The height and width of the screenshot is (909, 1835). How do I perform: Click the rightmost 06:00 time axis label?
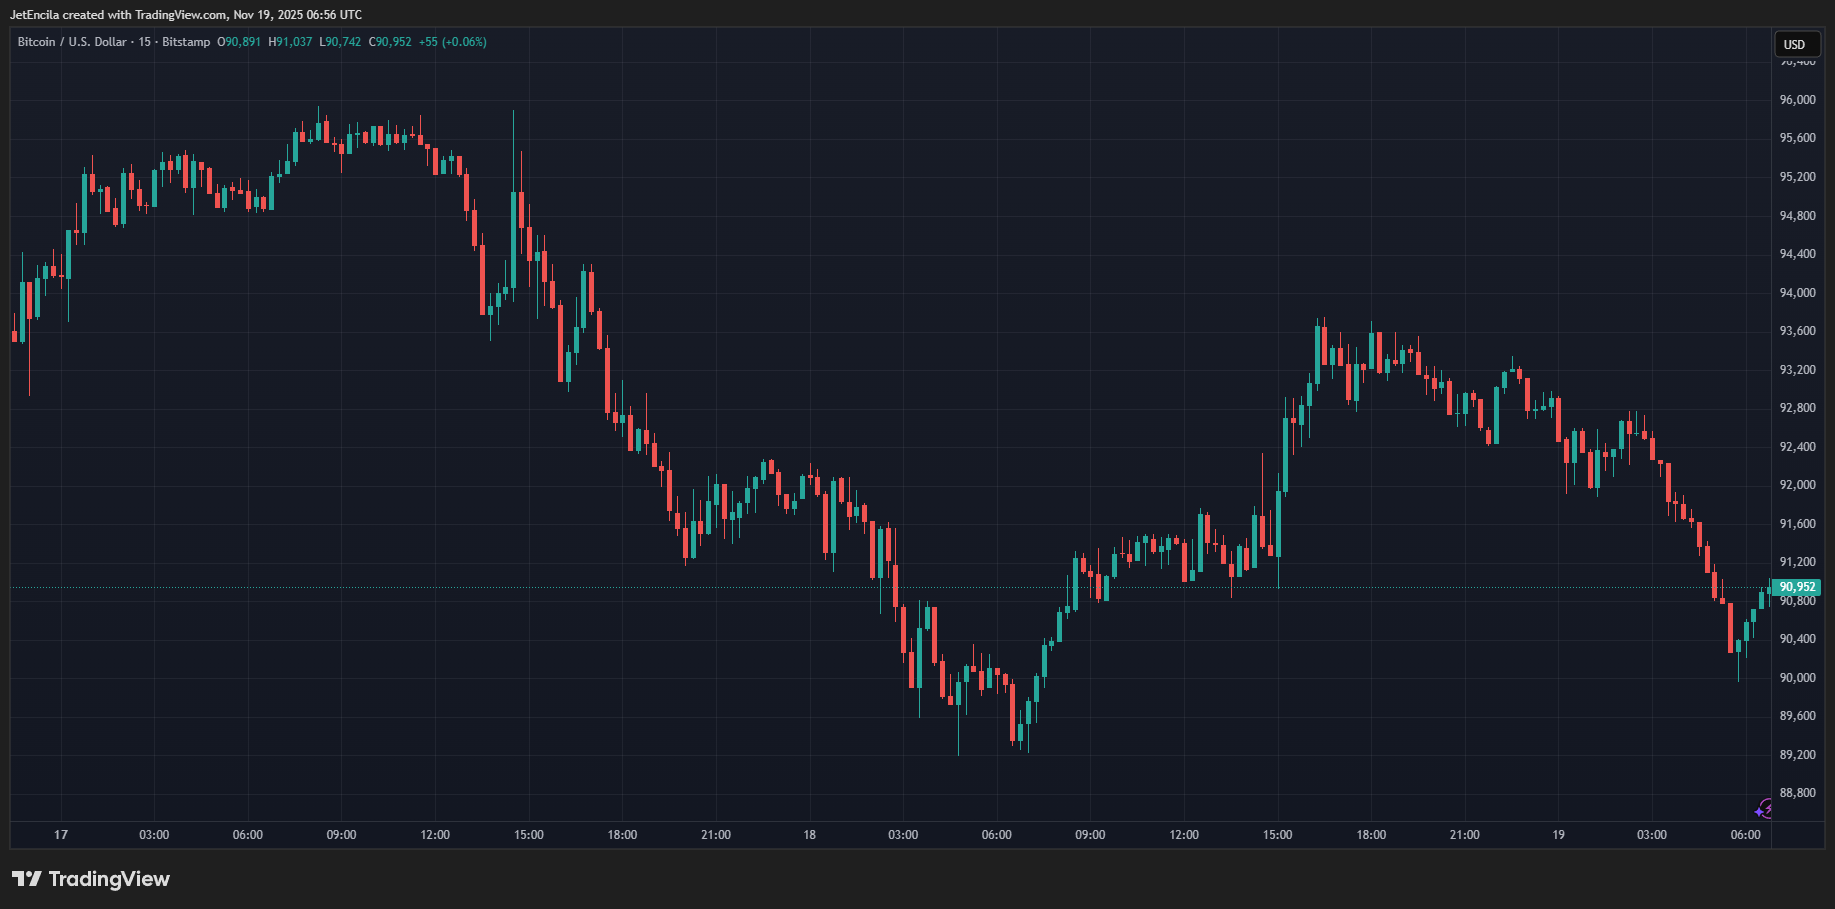coord(1745,835)
